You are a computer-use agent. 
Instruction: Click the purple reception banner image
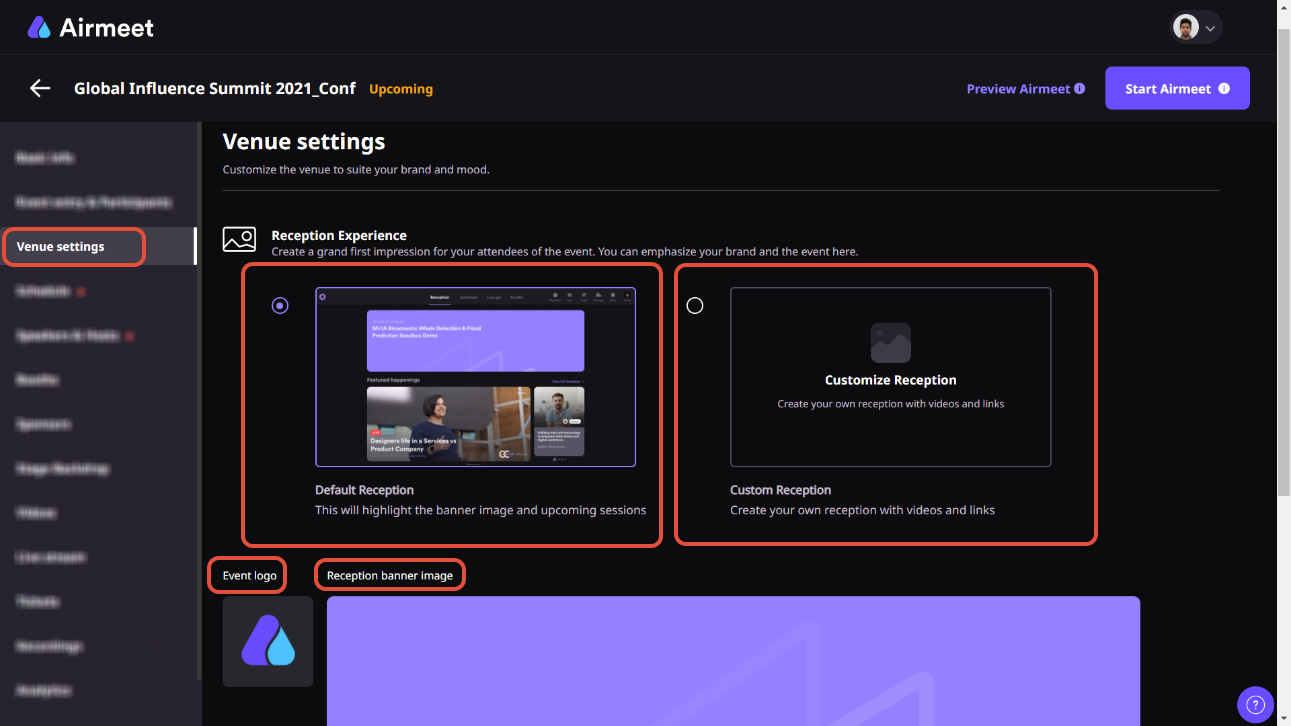[x=733, y=661]
